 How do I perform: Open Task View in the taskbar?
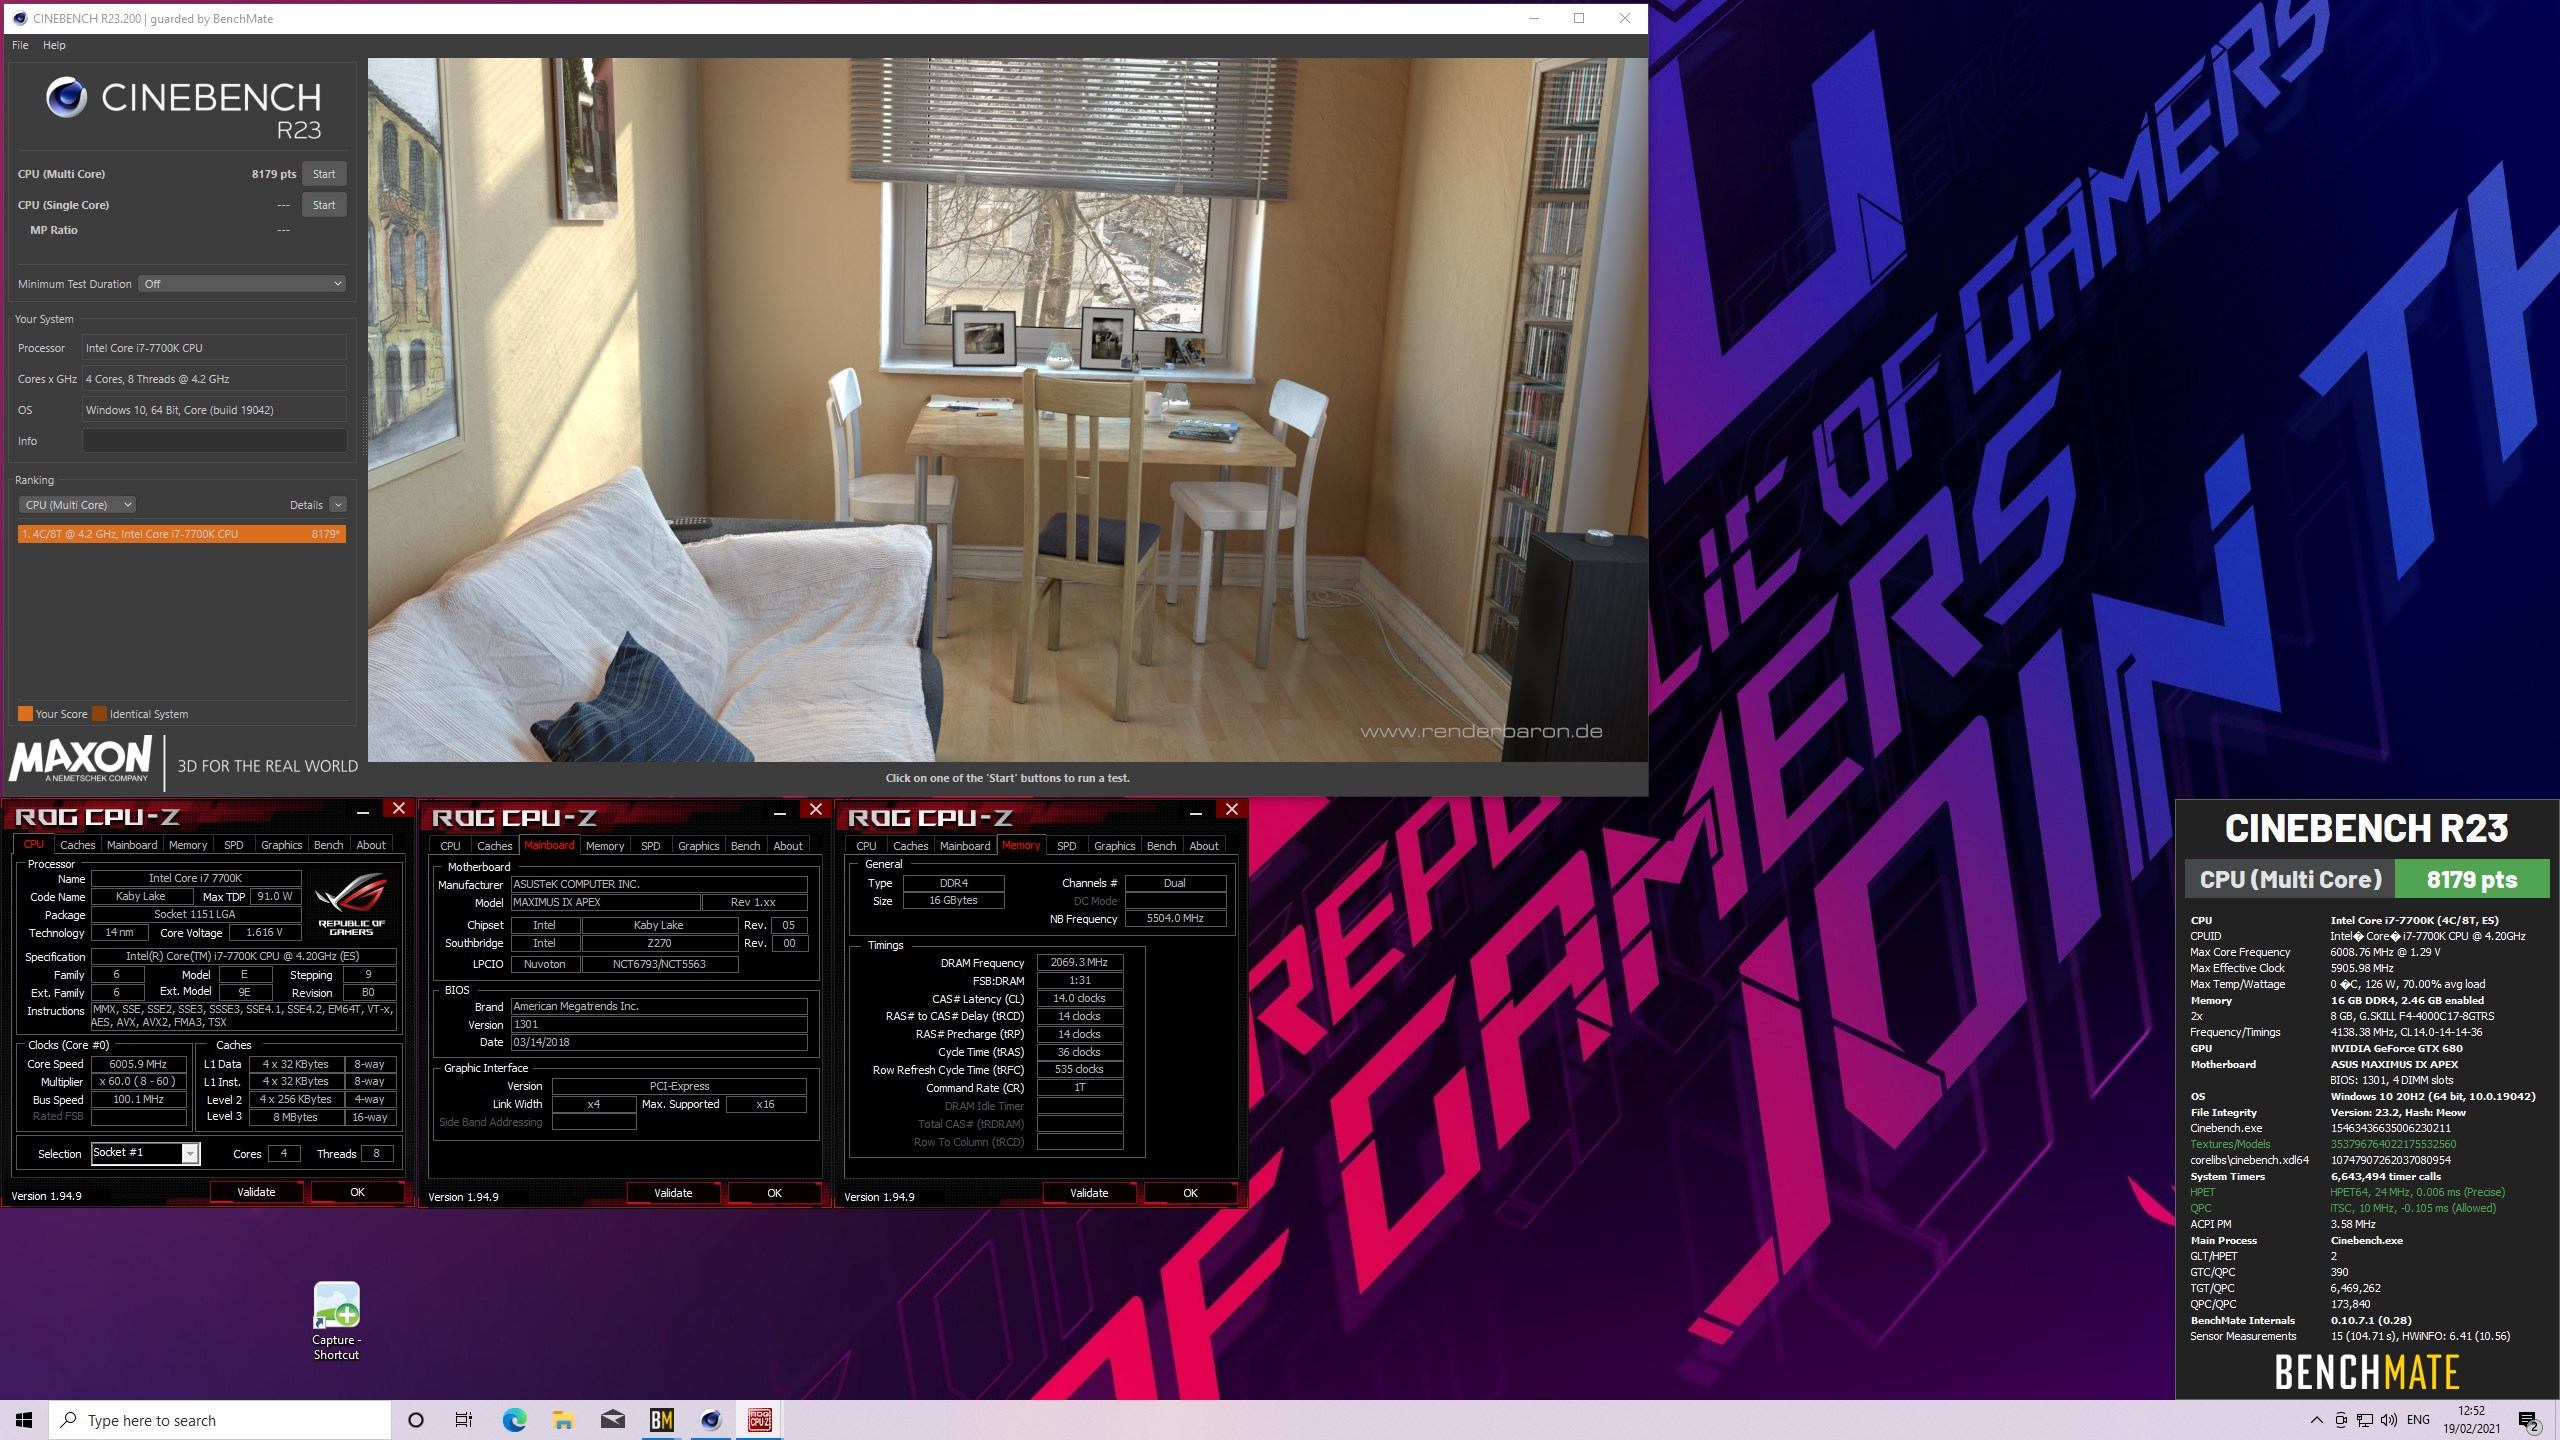[464, 1420]
